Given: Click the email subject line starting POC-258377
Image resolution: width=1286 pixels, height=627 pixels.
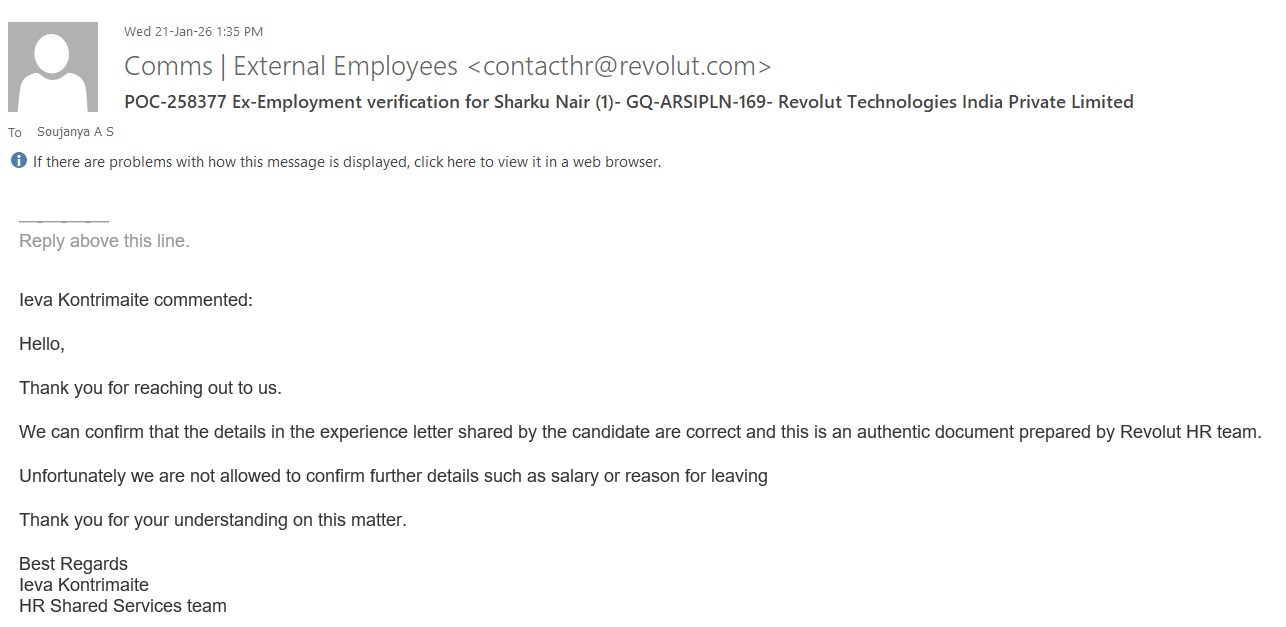Looking at the screenshot, I should (x=628, y=102).
